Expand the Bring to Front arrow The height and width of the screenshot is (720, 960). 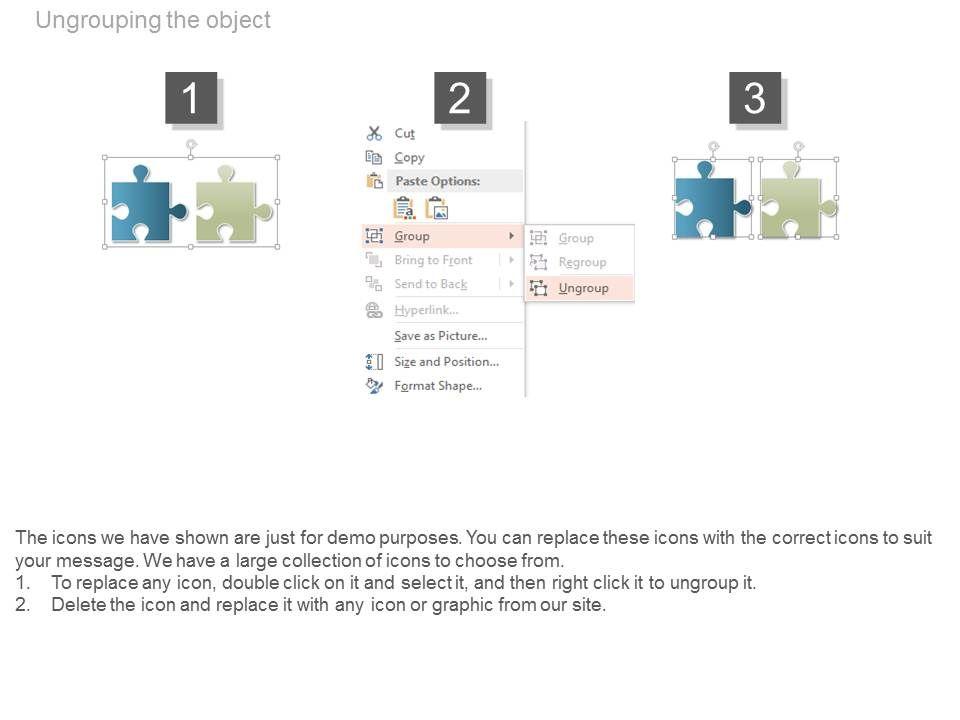pos(512,260)
